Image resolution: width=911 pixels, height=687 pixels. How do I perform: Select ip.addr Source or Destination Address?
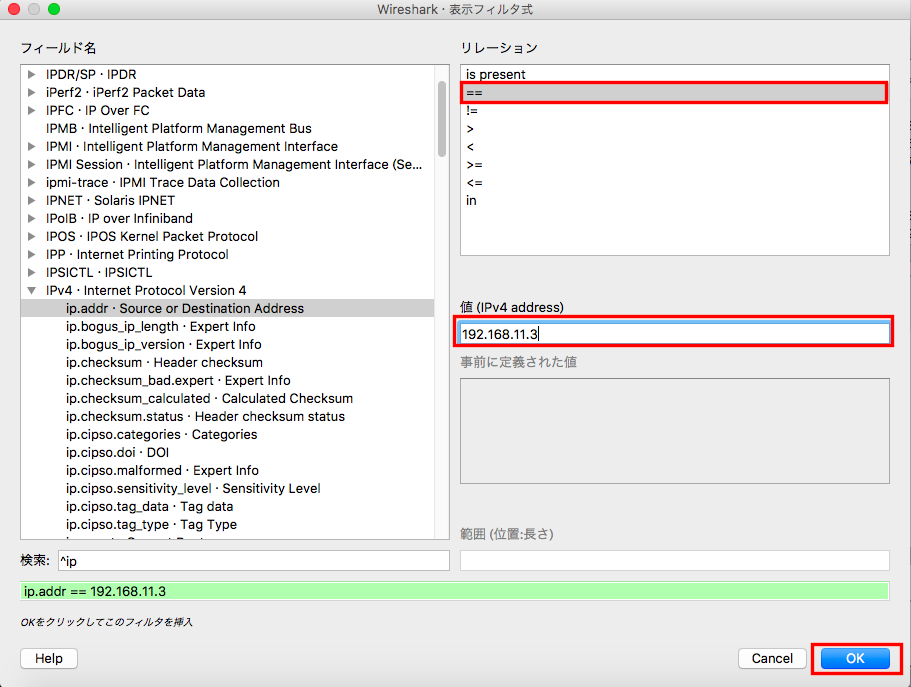(x=227, y=309)
